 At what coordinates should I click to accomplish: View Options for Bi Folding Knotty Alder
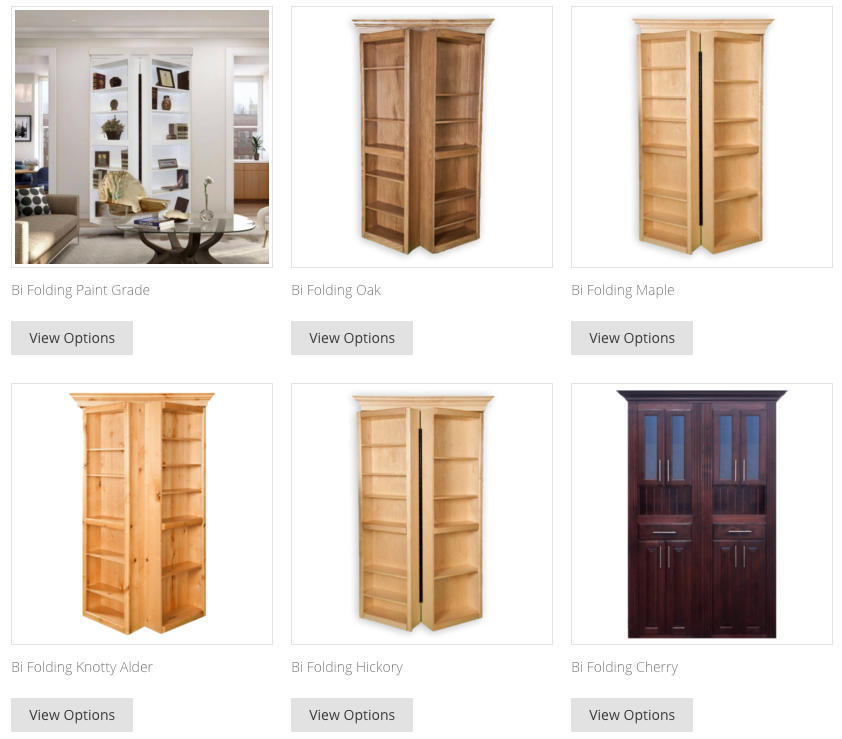(x=72, y=715)
